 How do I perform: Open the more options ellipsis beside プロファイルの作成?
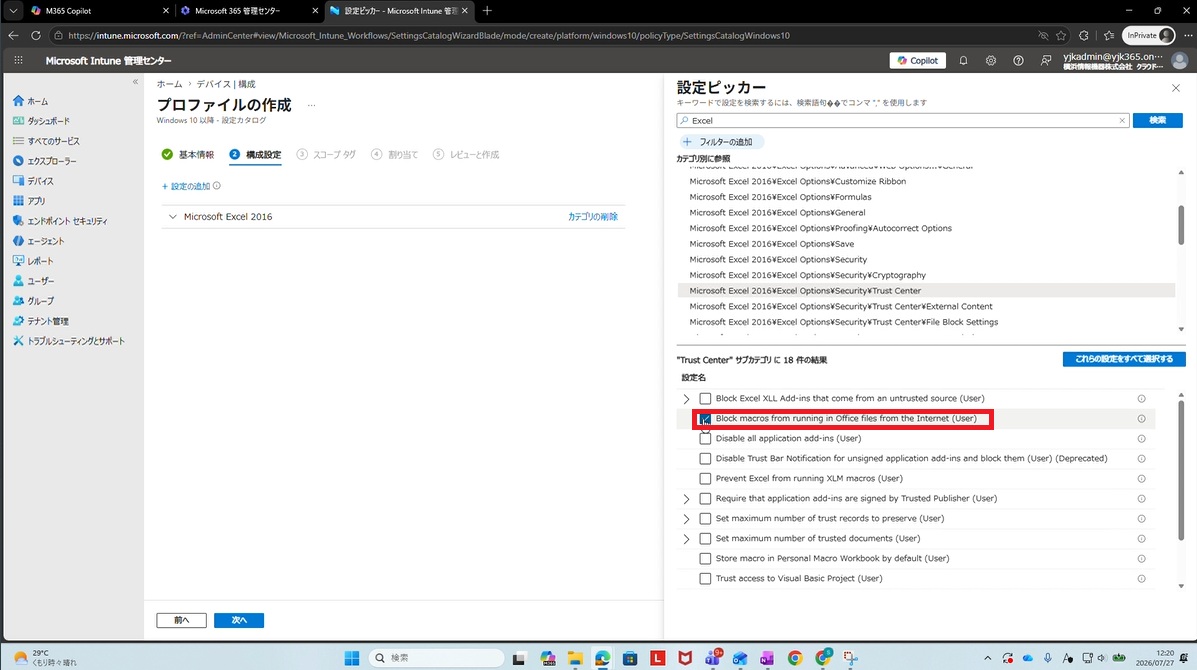click(x=311, y=105)
